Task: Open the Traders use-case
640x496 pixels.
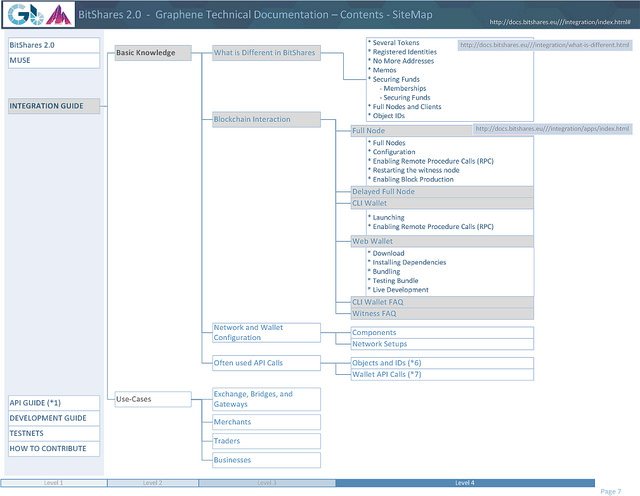Action: point(267,441)
